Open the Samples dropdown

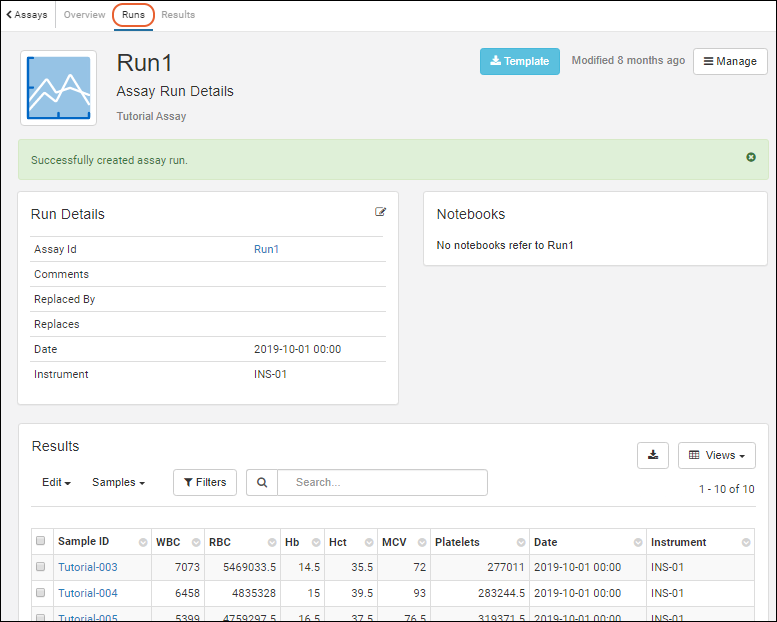pos(118,482)
